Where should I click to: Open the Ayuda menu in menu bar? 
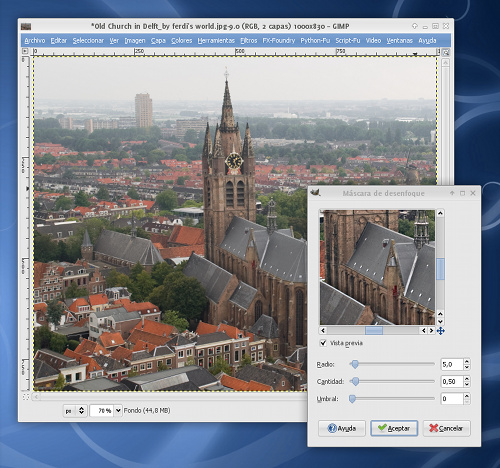tap(427, 40)
